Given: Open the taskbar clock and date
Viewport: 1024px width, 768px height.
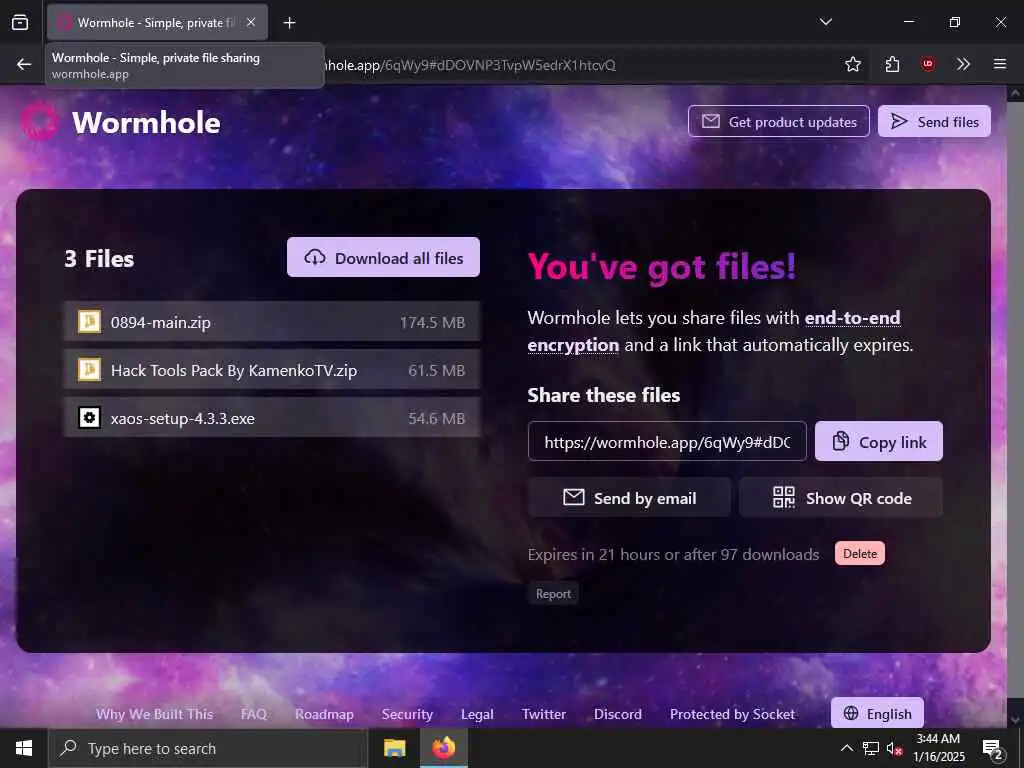Looking at the screenshot, I should (938, 748).
